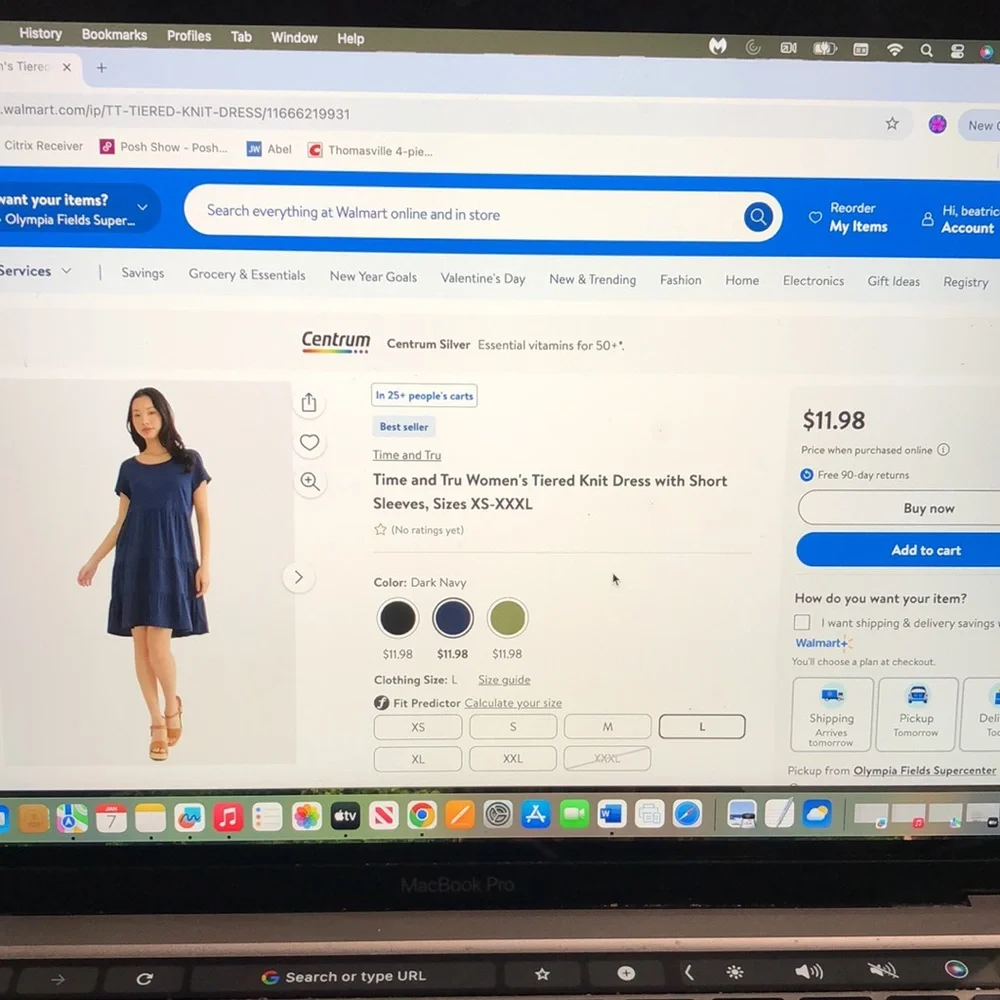
Task: Open Microsoft Word in the dock
Action: (612, 814)
